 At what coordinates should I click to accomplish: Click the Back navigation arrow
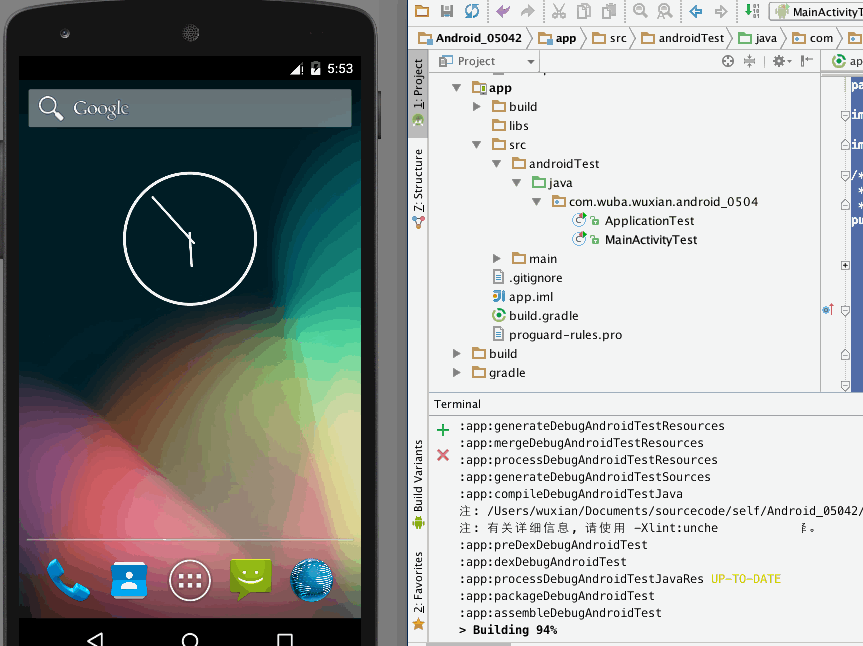click(x=696, y=10)
